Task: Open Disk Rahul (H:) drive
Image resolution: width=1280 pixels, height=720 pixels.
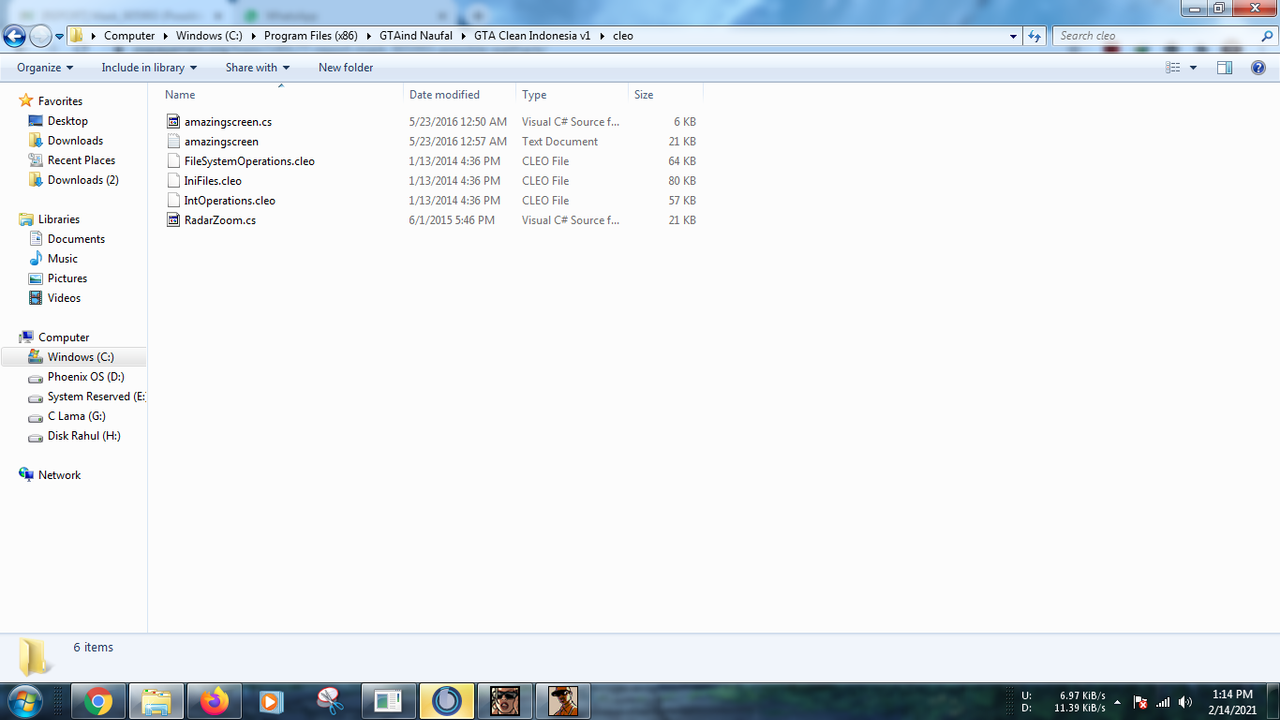Action: click(x=83, y=436)
